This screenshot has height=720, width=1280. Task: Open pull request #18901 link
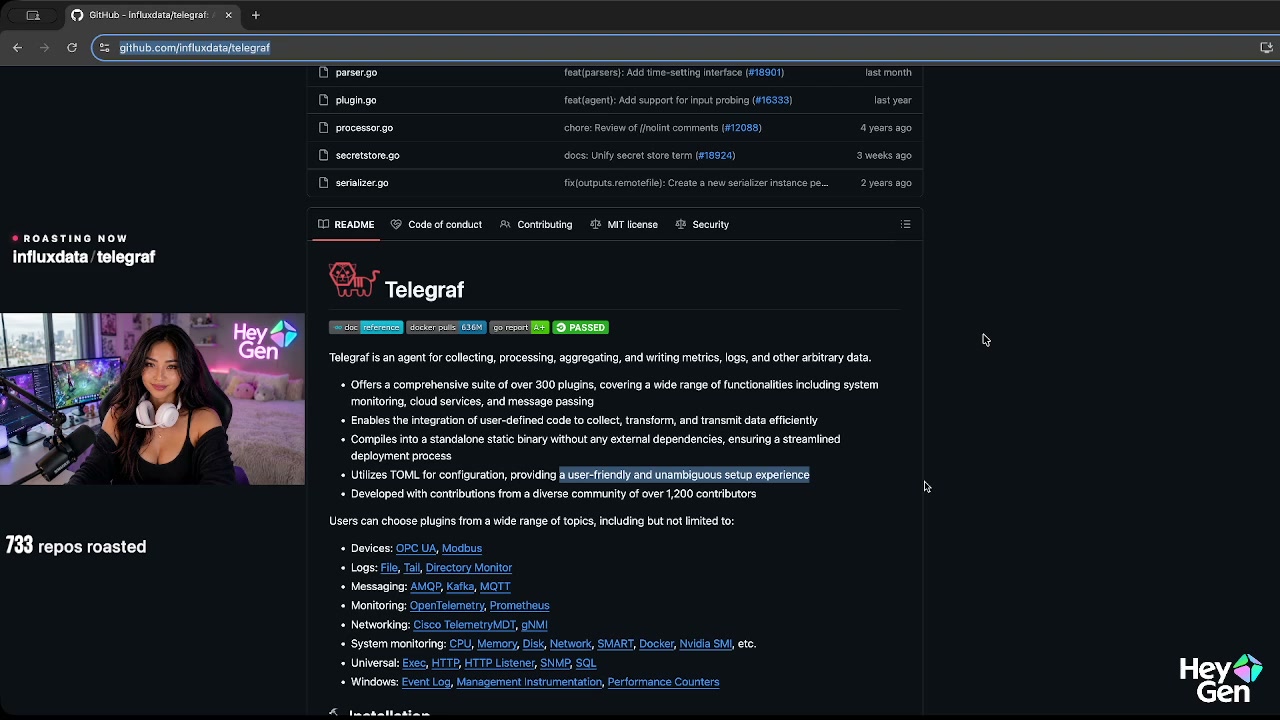(x=764, y=72)
